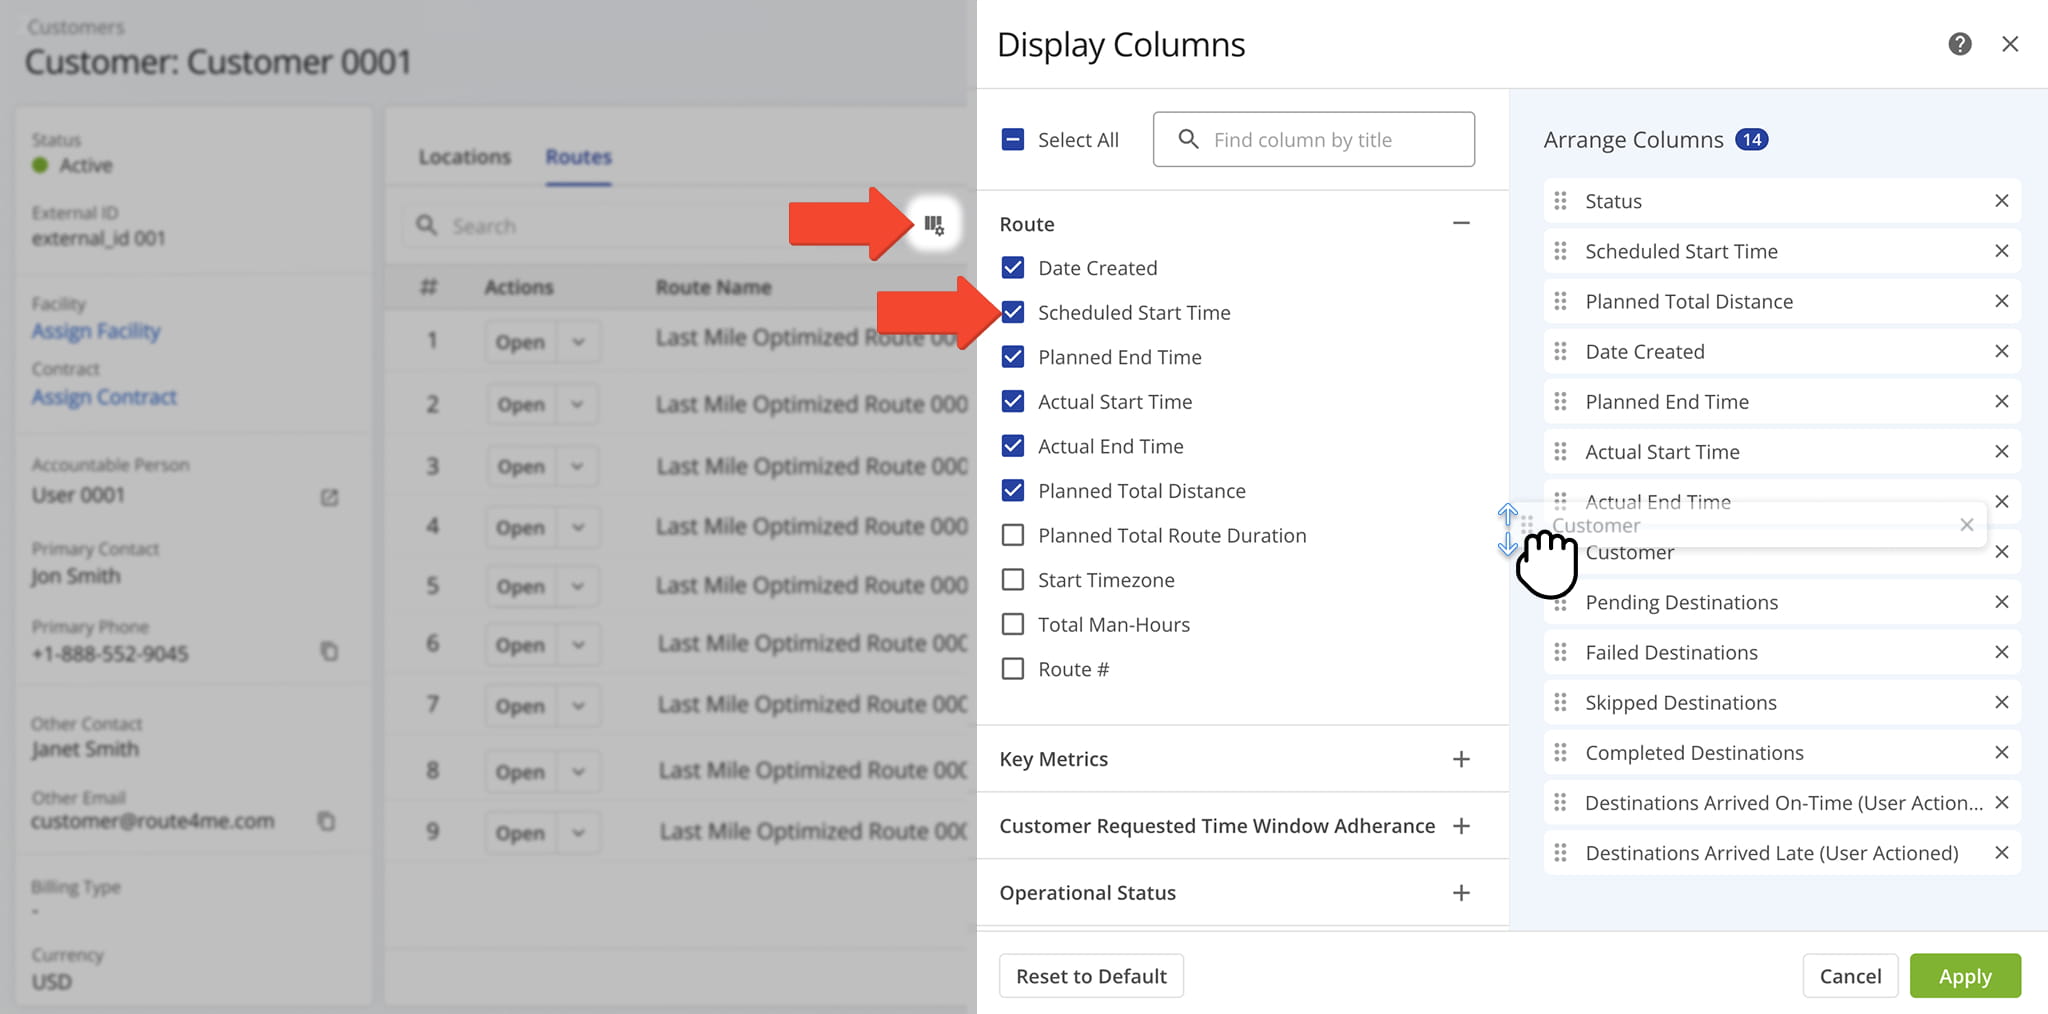Screen dimensions: 2048x1014
Task: Expand the Key Metrics section
Action: coord(1461,759)
